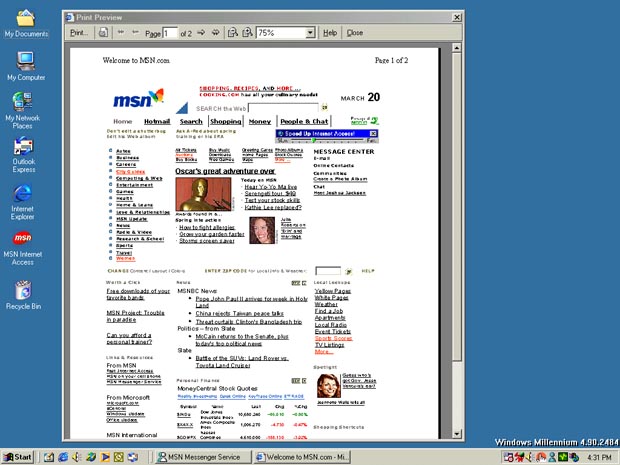Click the MSN butterfly logo

pos(138,98)
